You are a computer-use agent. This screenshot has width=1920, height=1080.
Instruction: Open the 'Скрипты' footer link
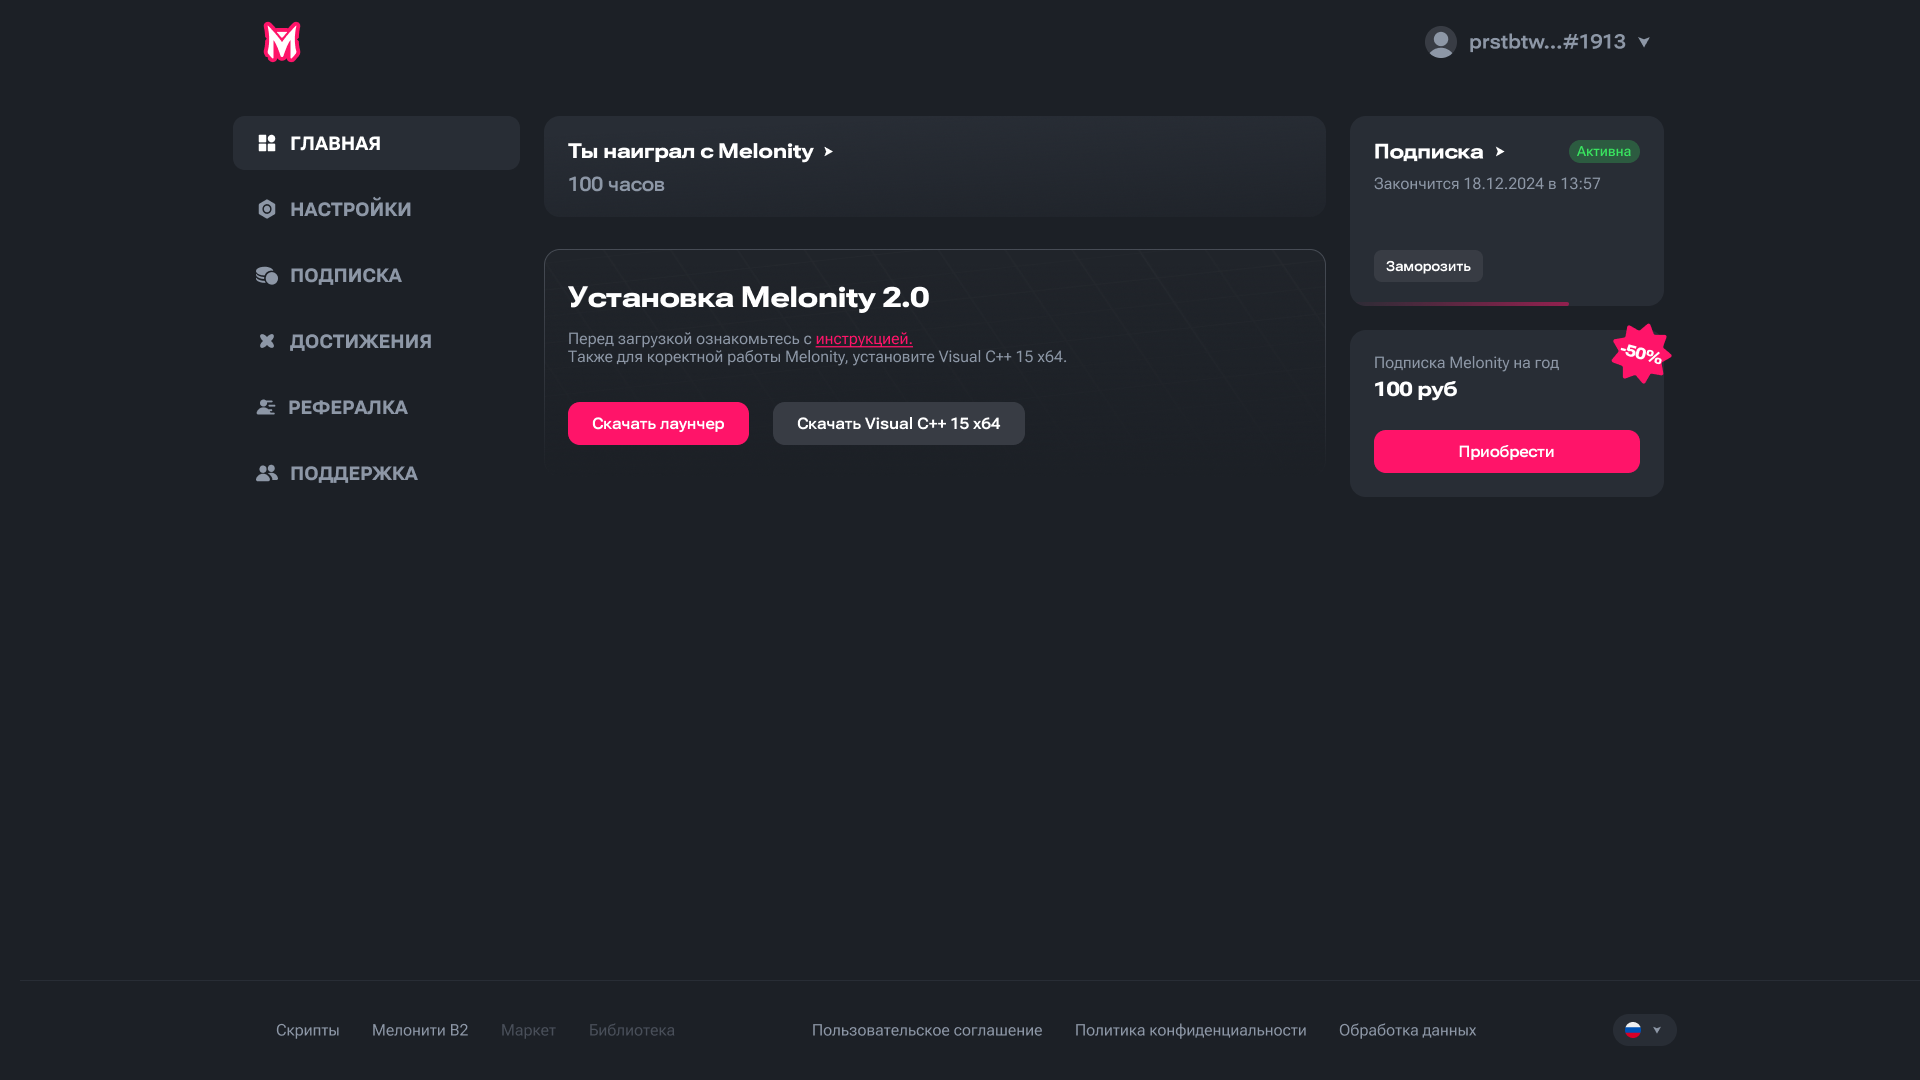tap(308, 1030)
